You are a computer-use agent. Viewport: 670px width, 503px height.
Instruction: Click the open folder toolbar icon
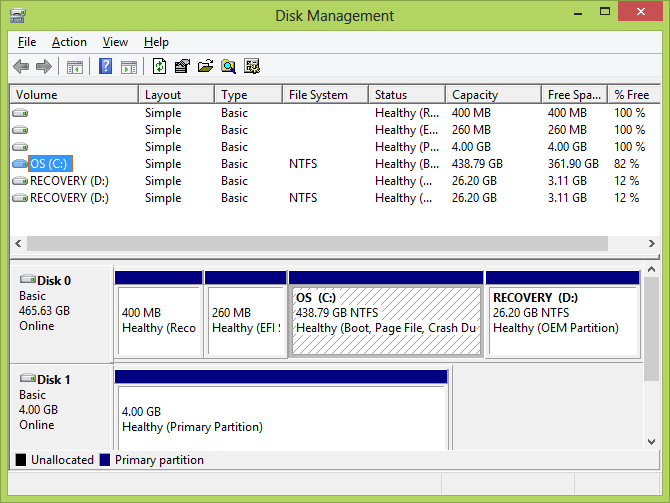tap(206, 67)
